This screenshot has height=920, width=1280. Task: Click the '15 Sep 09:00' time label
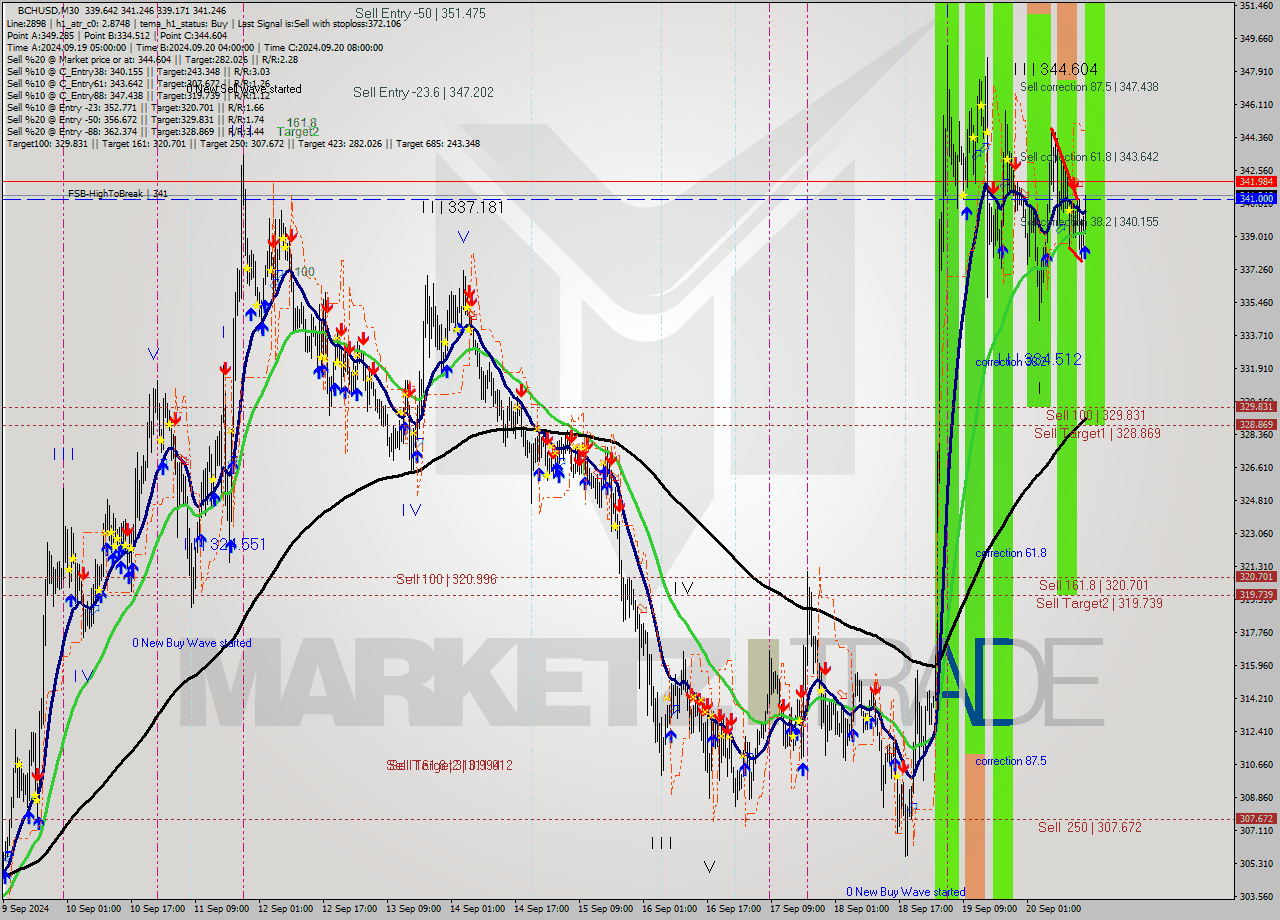[607, 909]
